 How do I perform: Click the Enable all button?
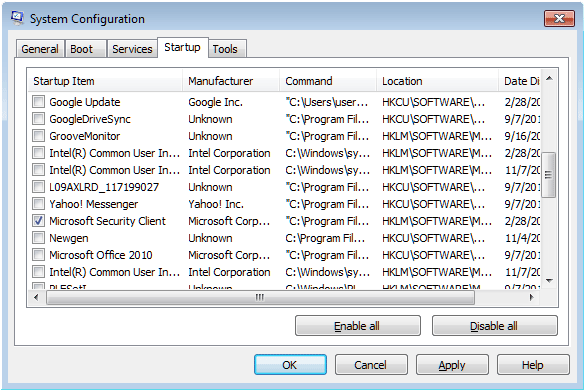(358, 326)
